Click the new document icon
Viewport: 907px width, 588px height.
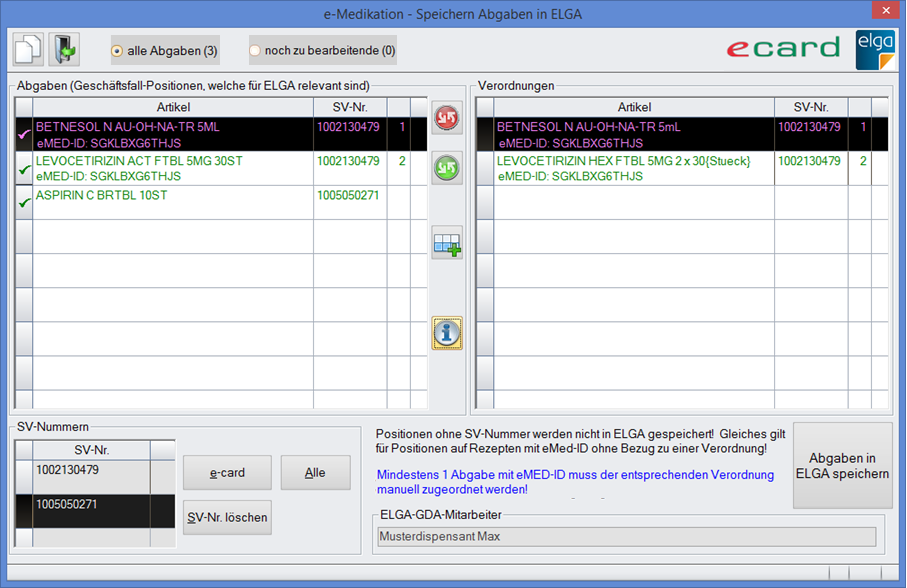(28, 48)
